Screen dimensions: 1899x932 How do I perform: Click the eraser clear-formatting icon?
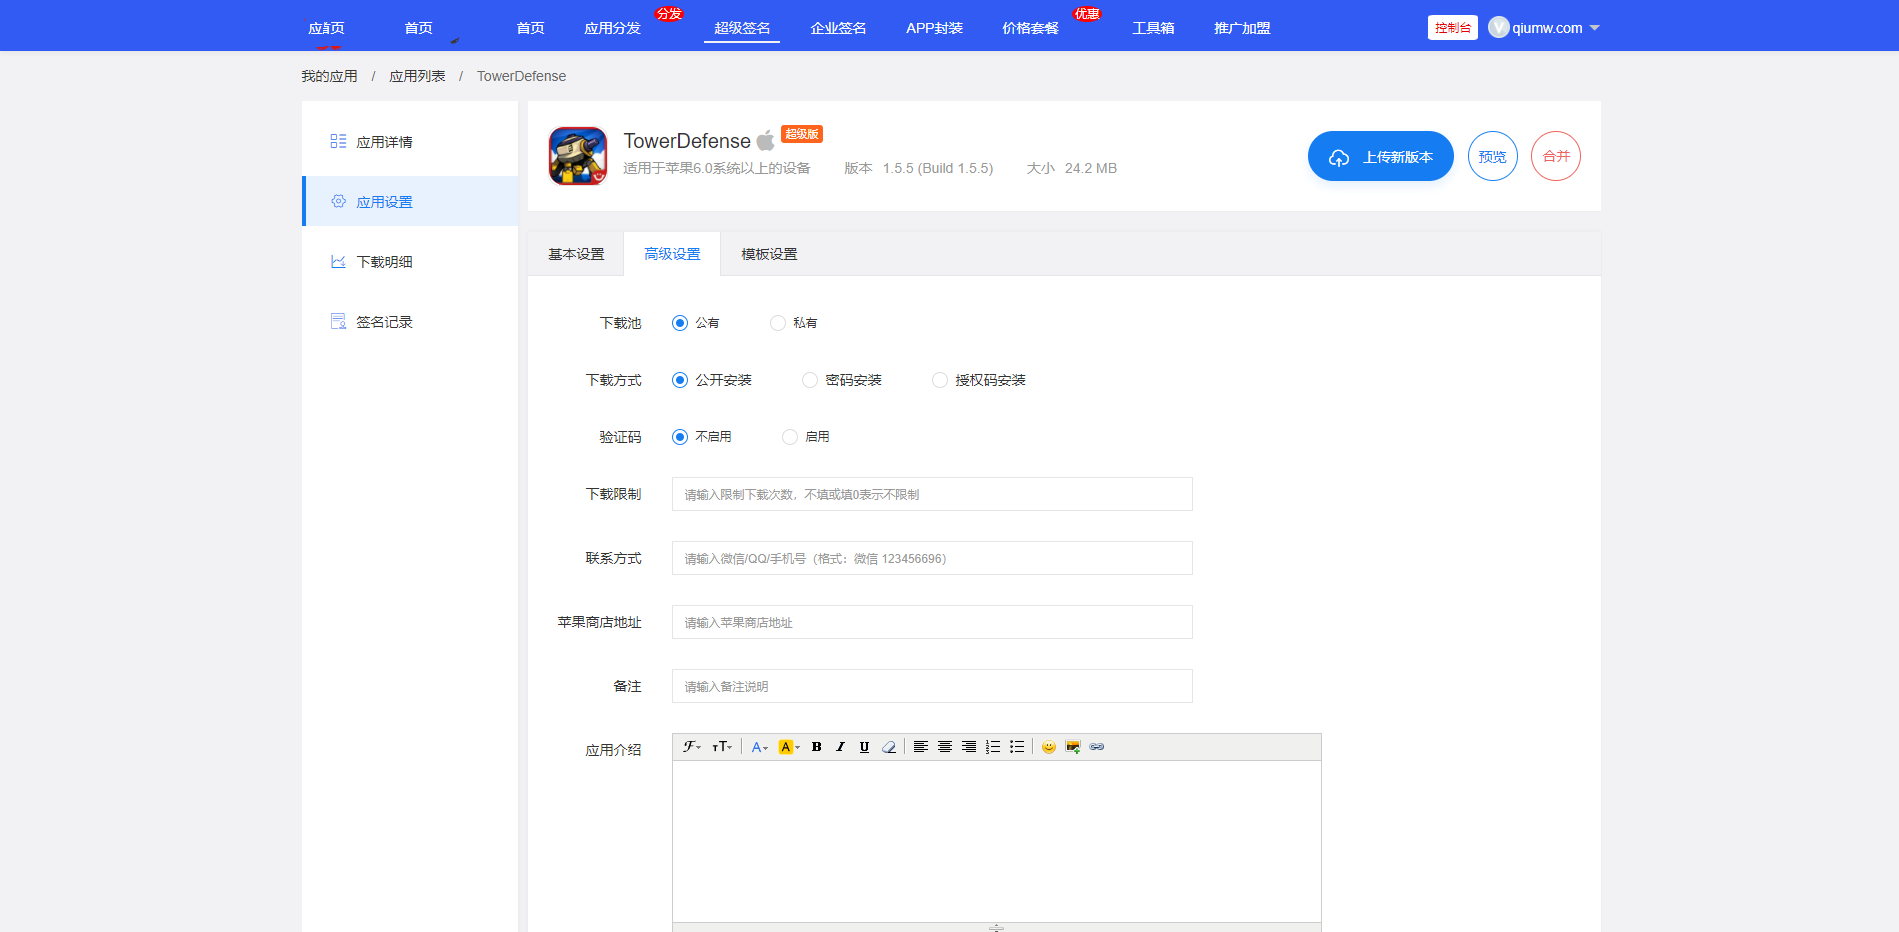pyautogui.click(x=889, y=747)
